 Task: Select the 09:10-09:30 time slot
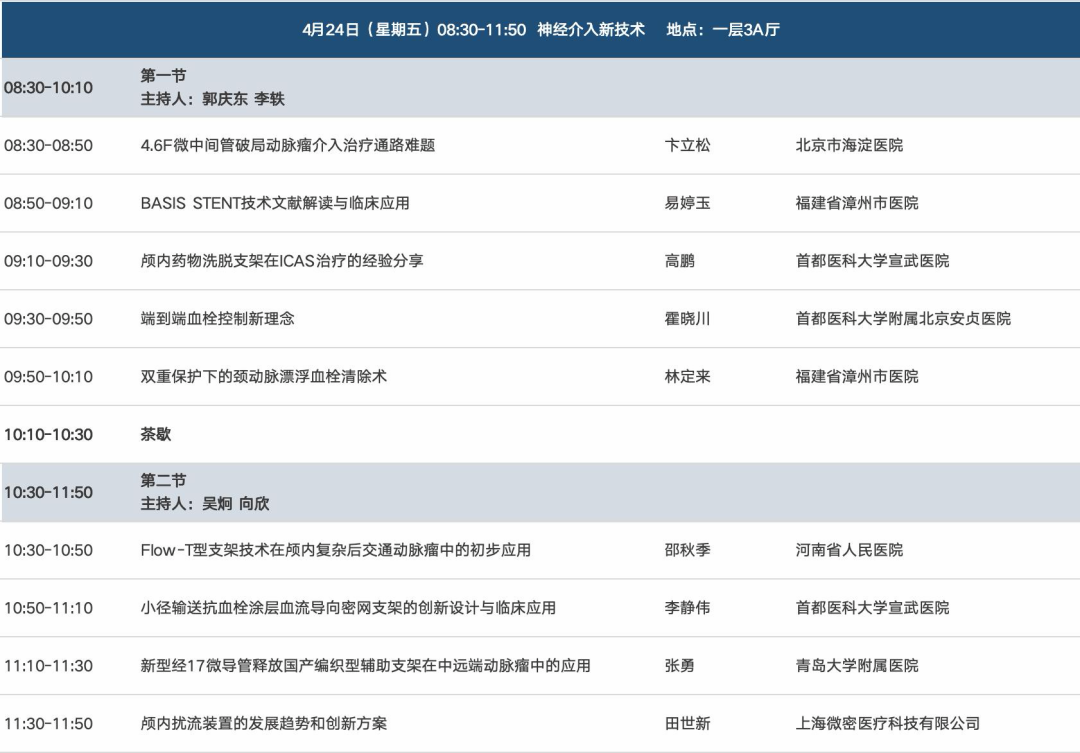coord(48,261)
